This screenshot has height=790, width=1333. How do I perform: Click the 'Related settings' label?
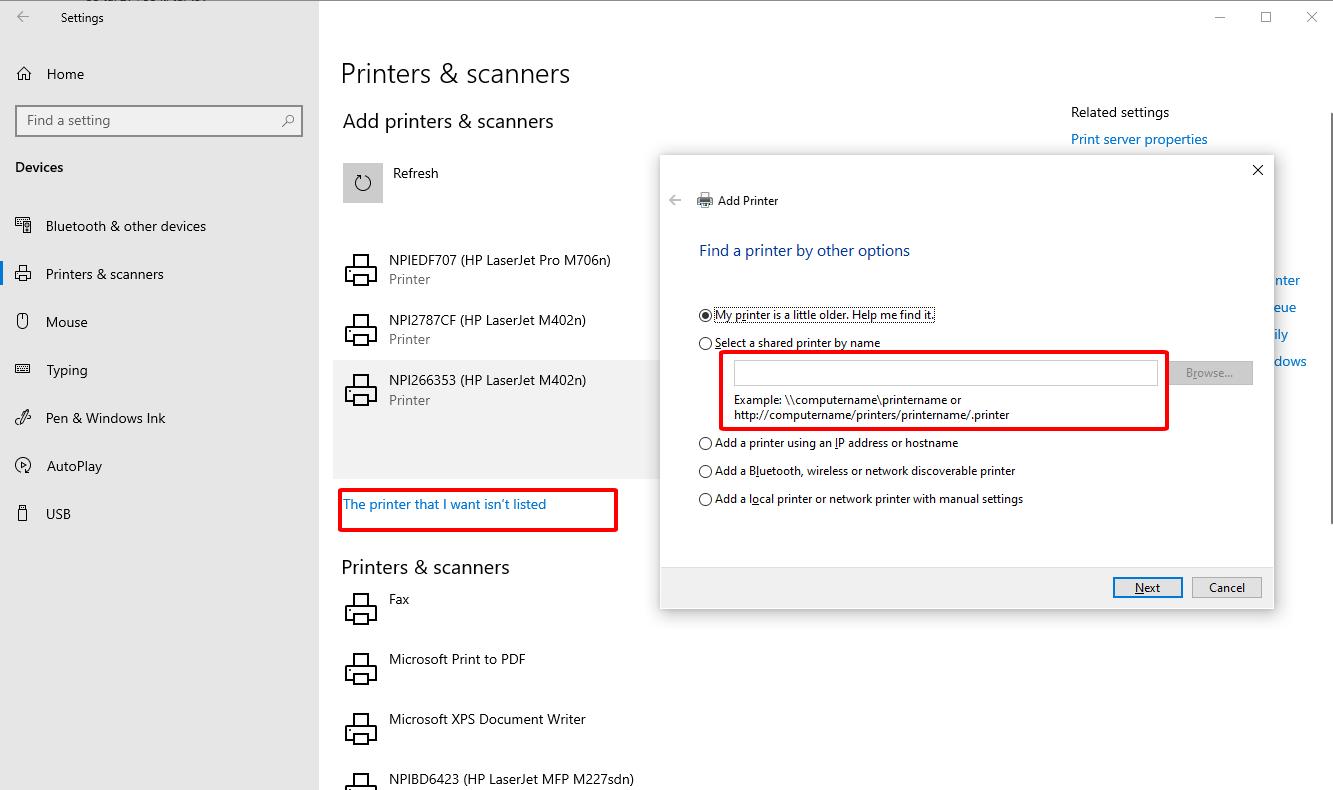click(x=1120, y=112)
